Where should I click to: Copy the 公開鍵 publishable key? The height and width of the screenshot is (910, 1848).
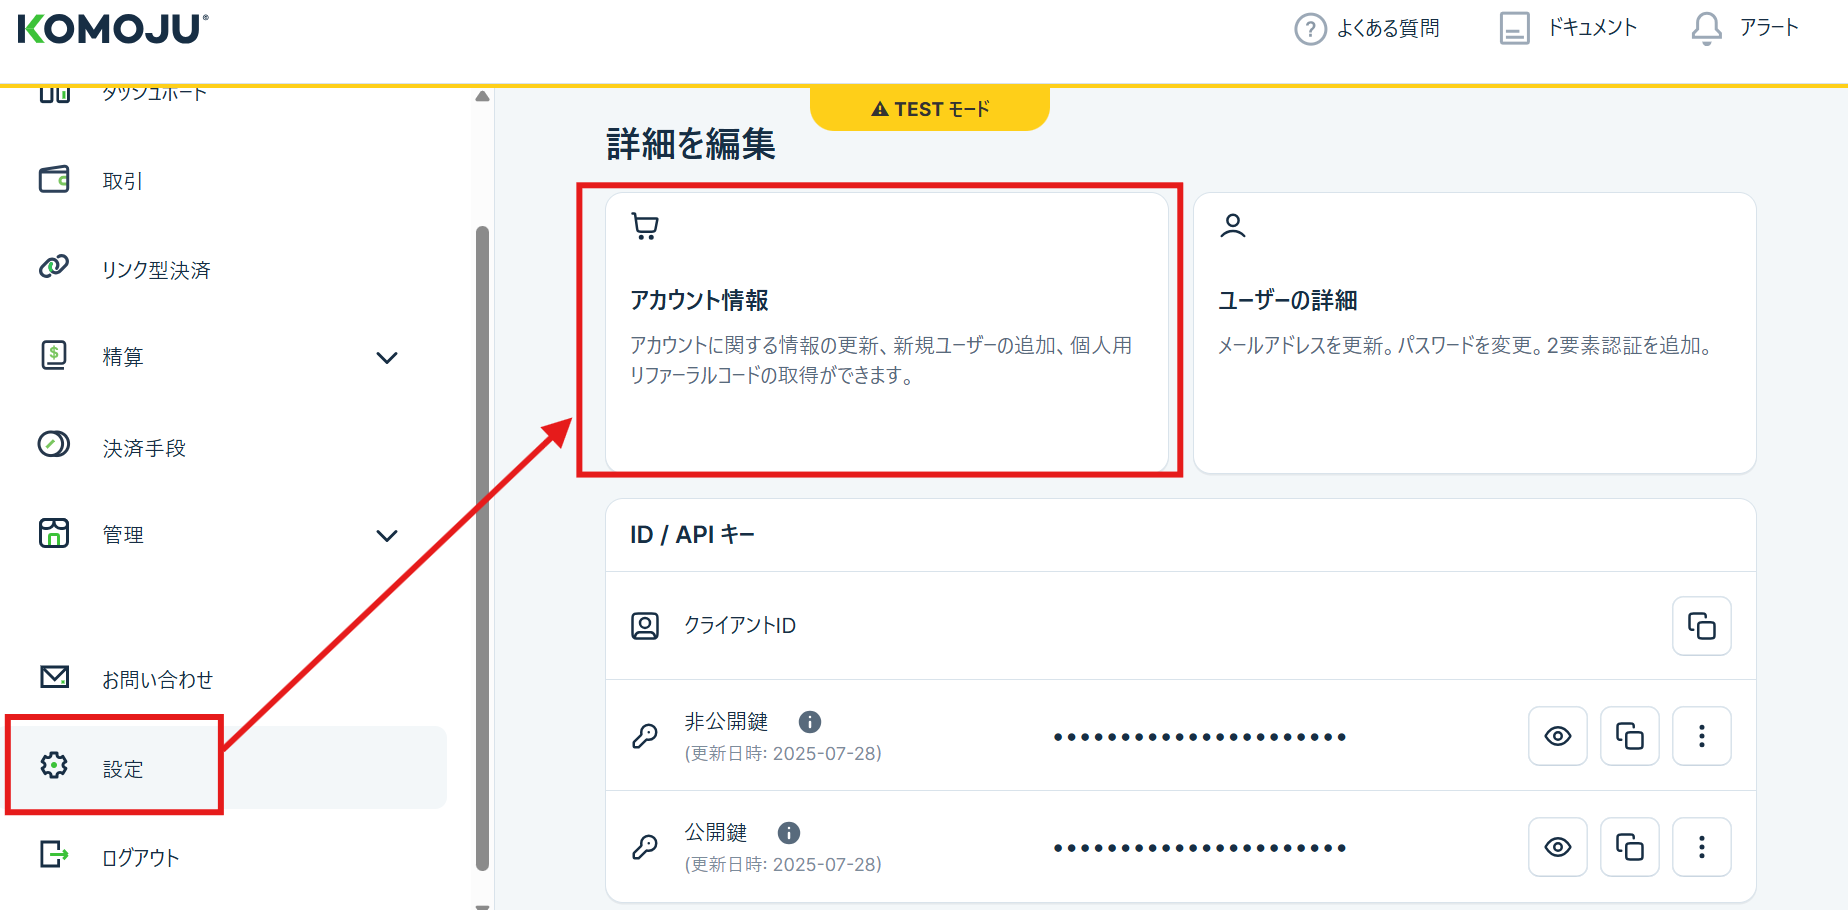(x=1629, y=848)
